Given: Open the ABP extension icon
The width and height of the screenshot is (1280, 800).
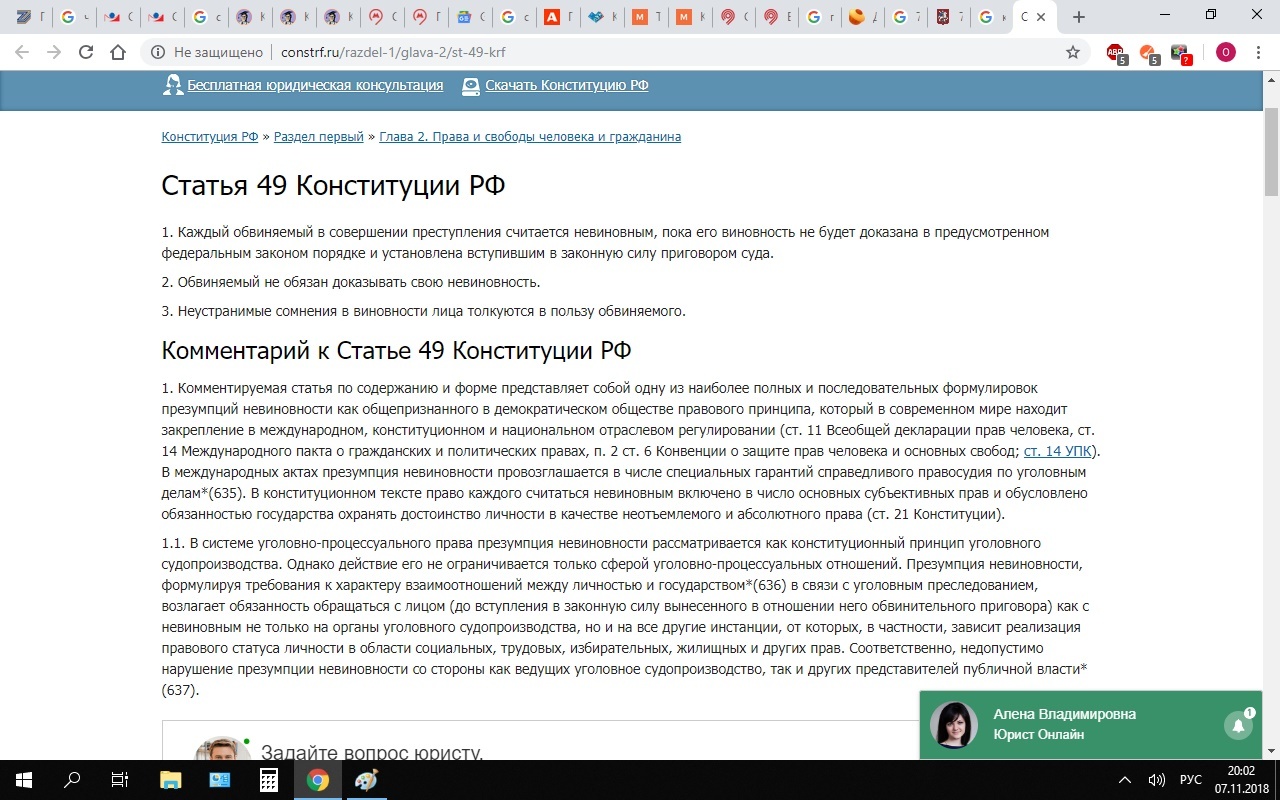Looking at the screenshot, I should tap(1116, 53).
